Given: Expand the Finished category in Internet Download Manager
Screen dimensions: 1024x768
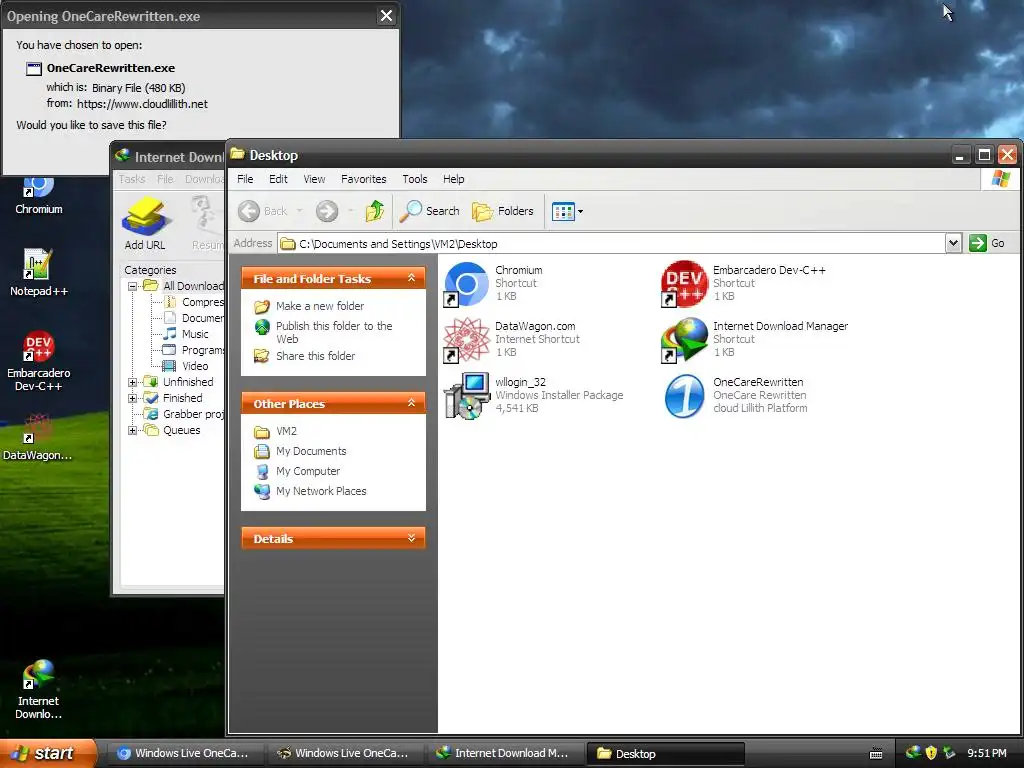Looking at the screenshot, I should (133, 398).
